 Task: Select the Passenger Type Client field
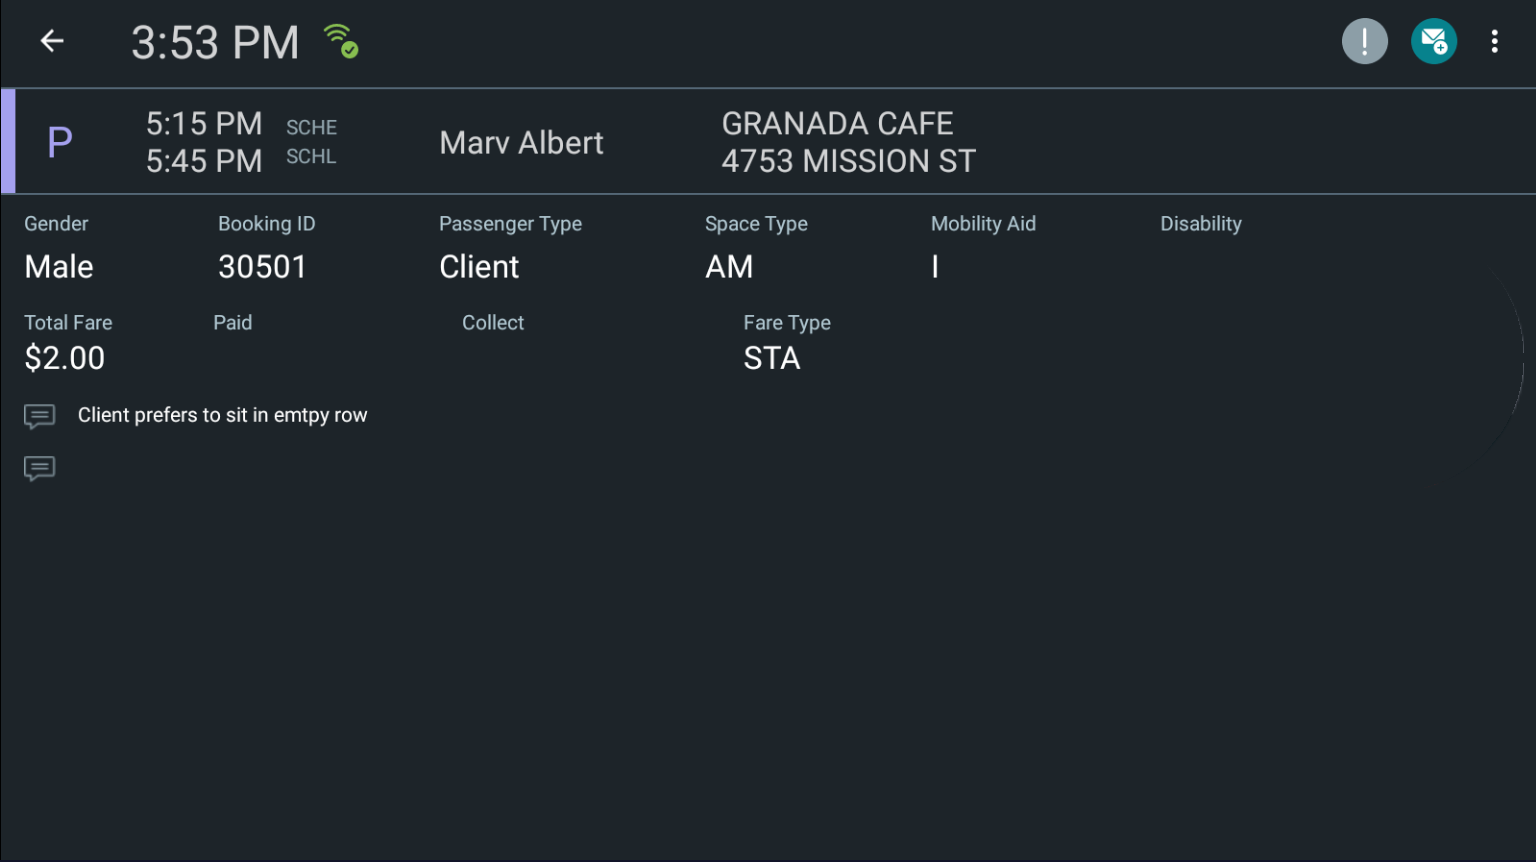click(478, 266)
